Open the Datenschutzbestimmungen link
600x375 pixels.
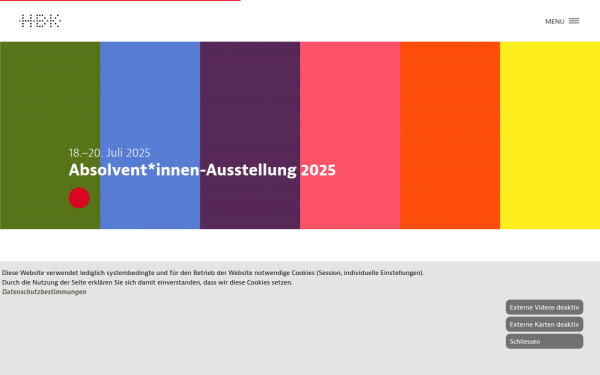click(x=44, y=292)
